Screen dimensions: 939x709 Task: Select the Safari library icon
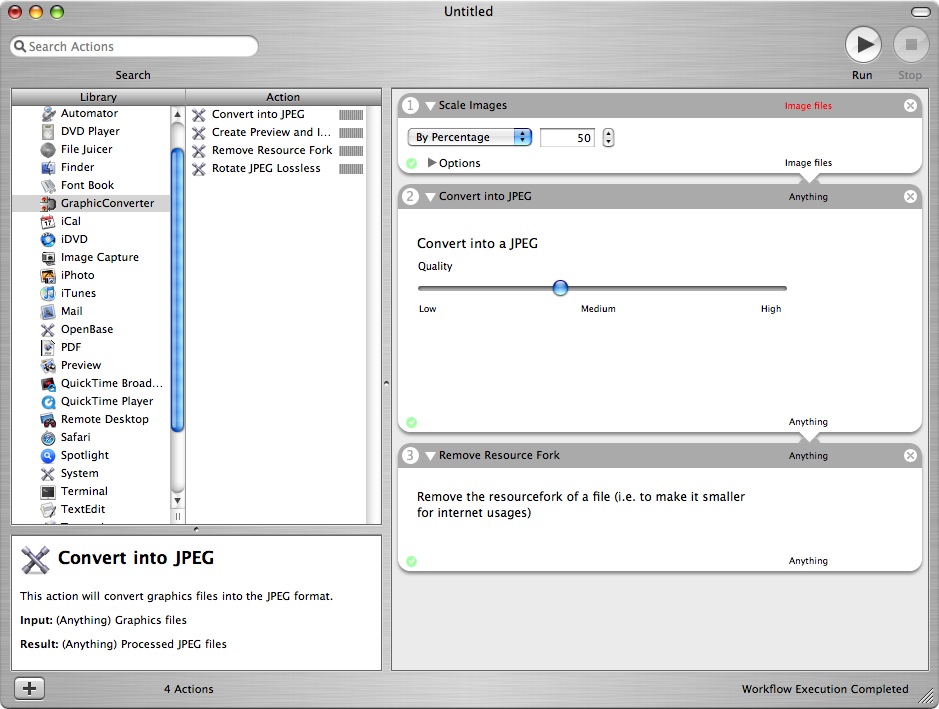pos(48,438)
